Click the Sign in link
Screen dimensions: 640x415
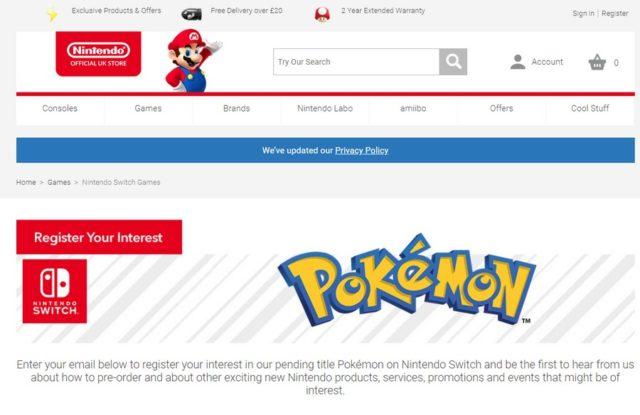[x=583, y=13]
